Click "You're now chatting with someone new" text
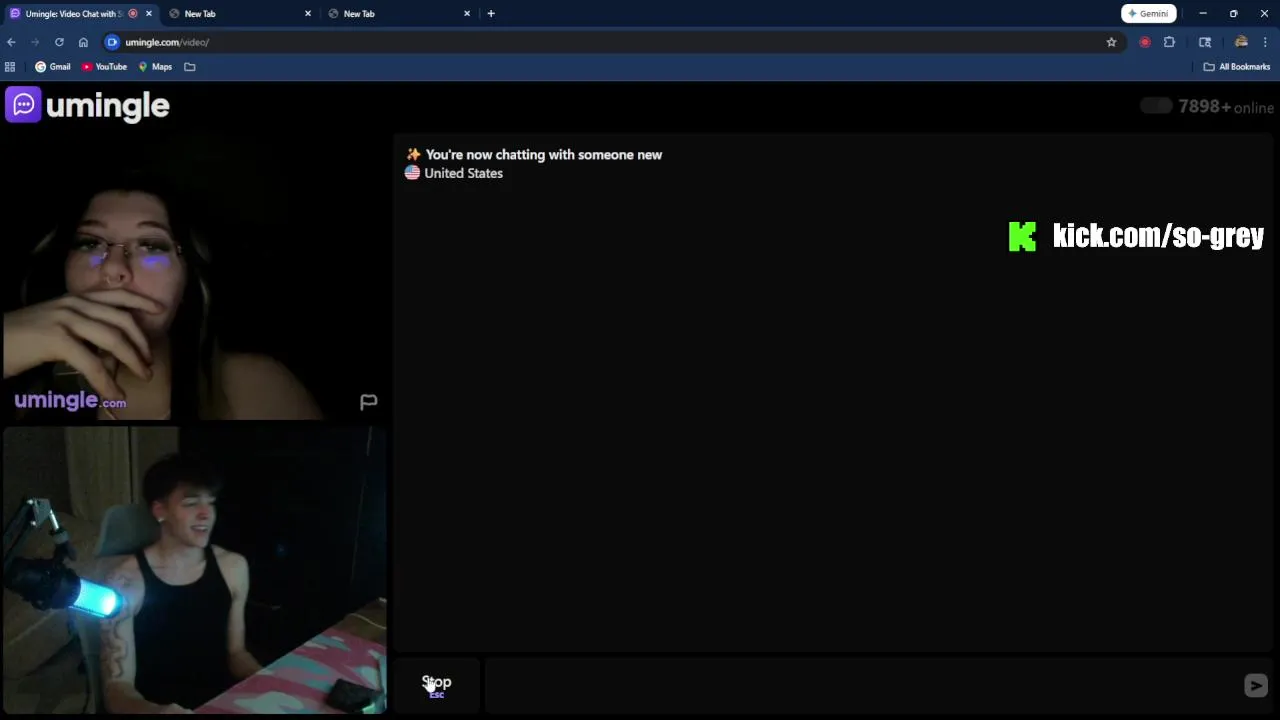Viewport: 1280px width, 720px height. [x=544, y=155]
